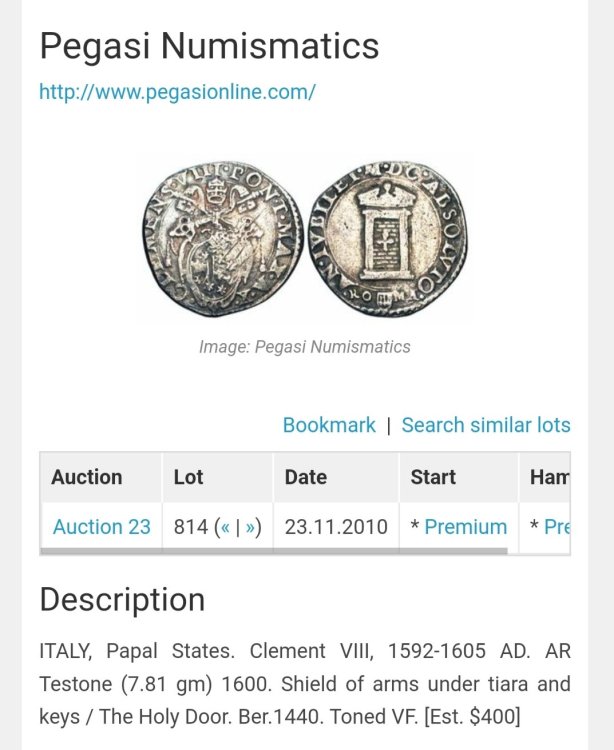Image resolution: width=614 pixels, height=750 pixels.
Task: Go to next lot using » arrow
Action: [x=250, y=527]
